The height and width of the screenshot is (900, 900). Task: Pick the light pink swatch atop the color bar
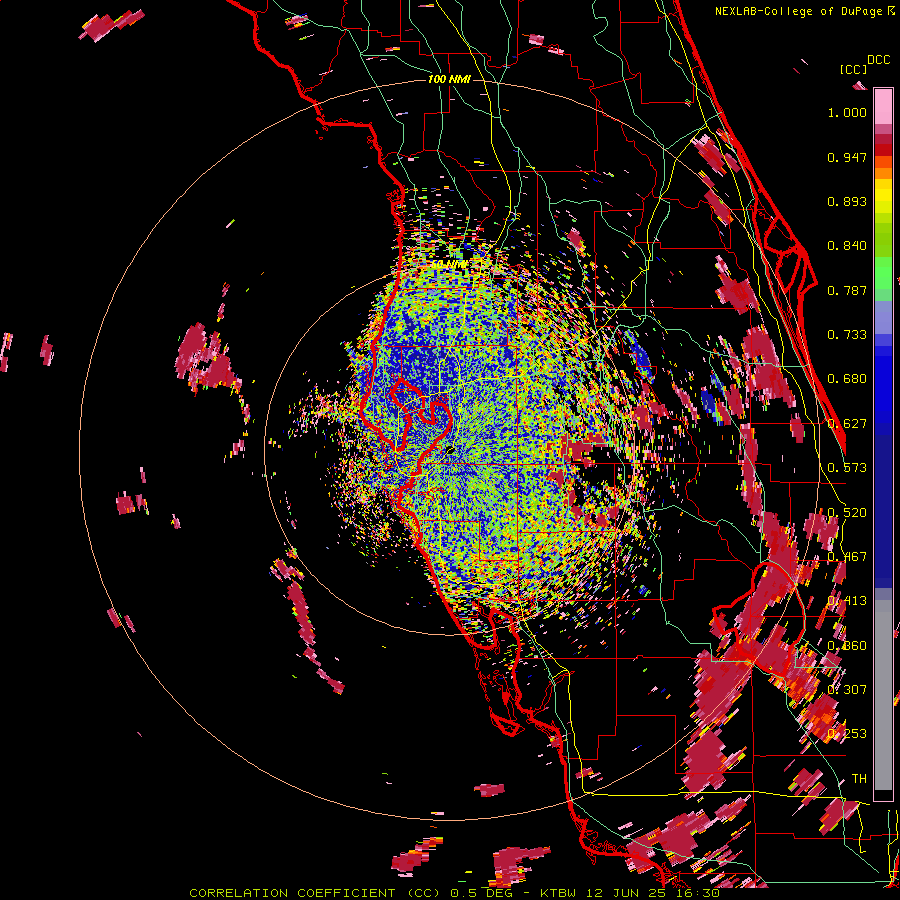(x=883, y=107)
